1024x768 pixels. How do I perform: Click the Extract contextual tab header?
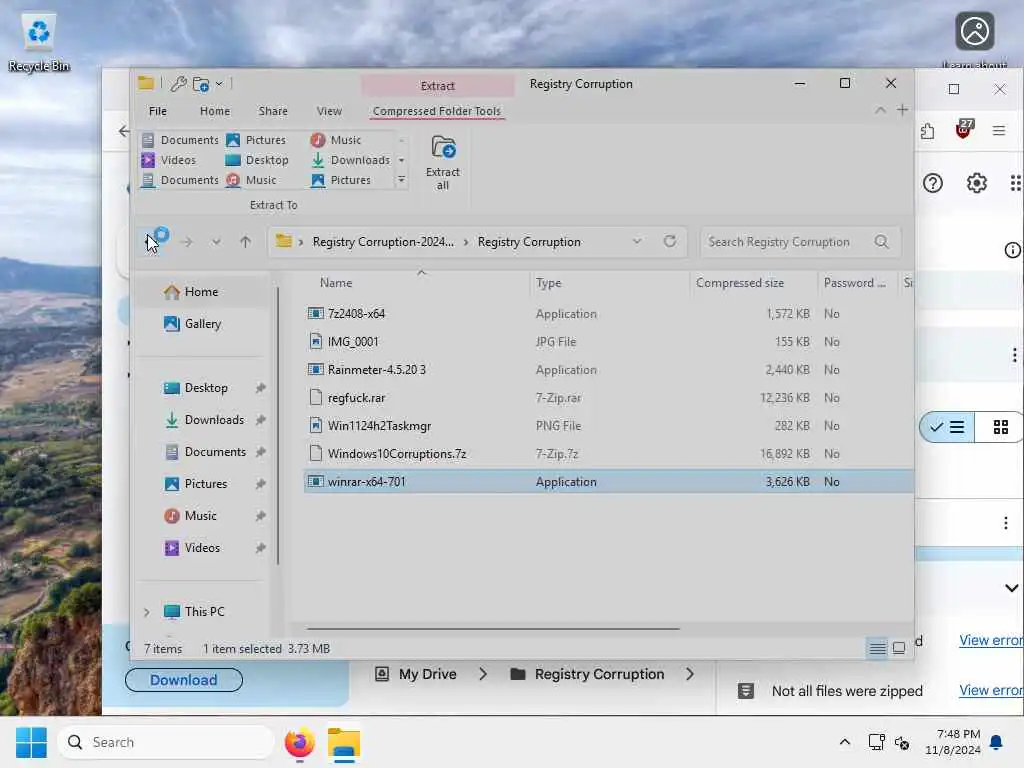coord(438,86)
